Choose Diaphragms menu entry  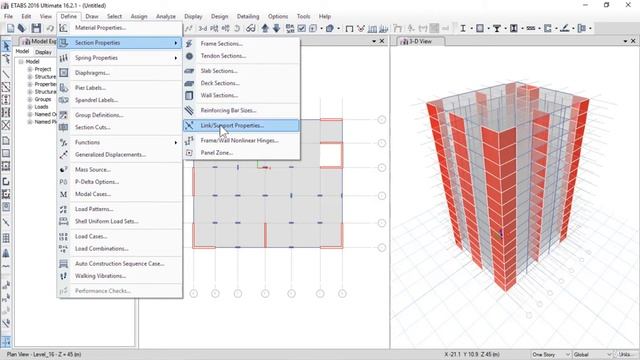click(120, 73)
